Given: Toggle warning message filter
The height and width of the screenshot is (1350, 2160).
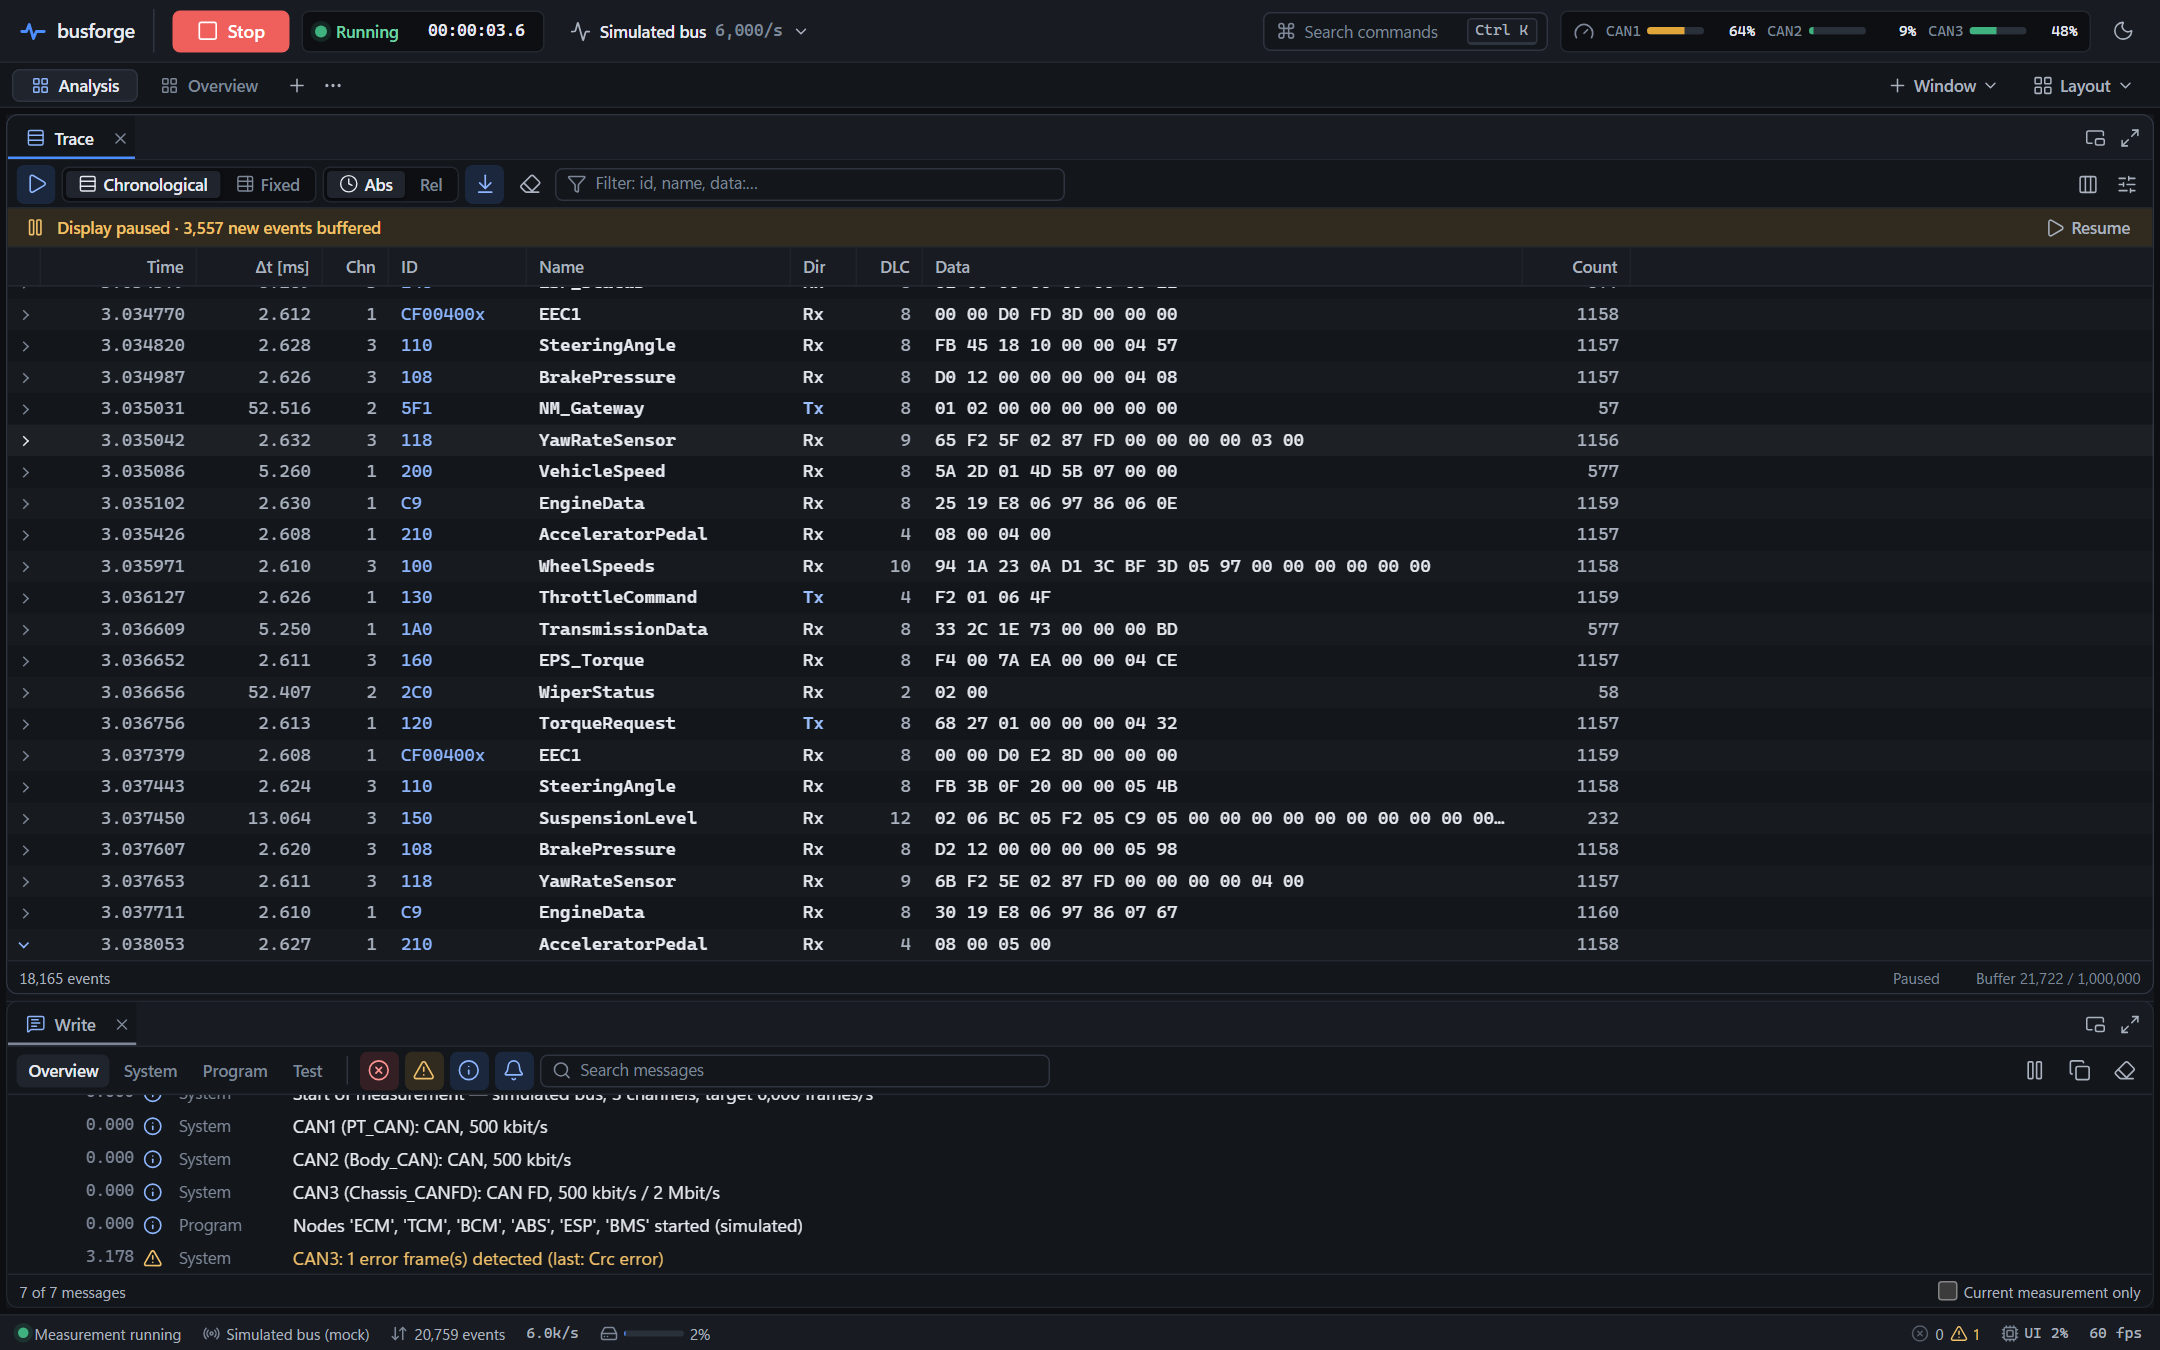Looking at the screenshot, I should (x=424, y=1070).
